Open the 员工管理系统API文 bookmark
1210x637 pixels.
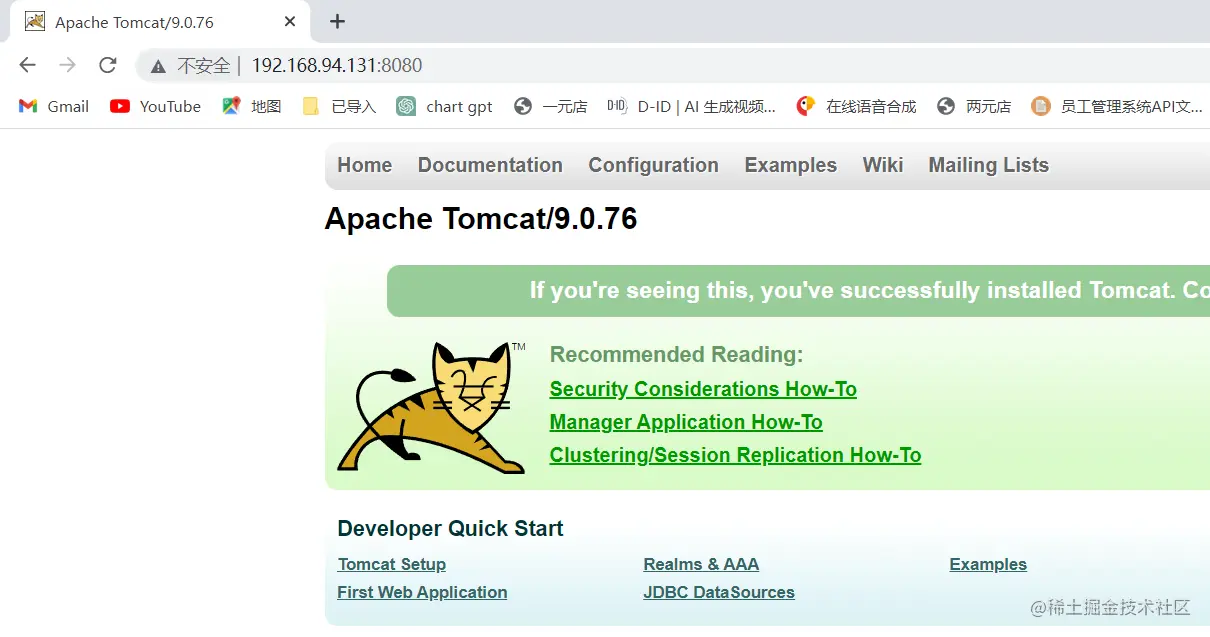point(1117,106)
